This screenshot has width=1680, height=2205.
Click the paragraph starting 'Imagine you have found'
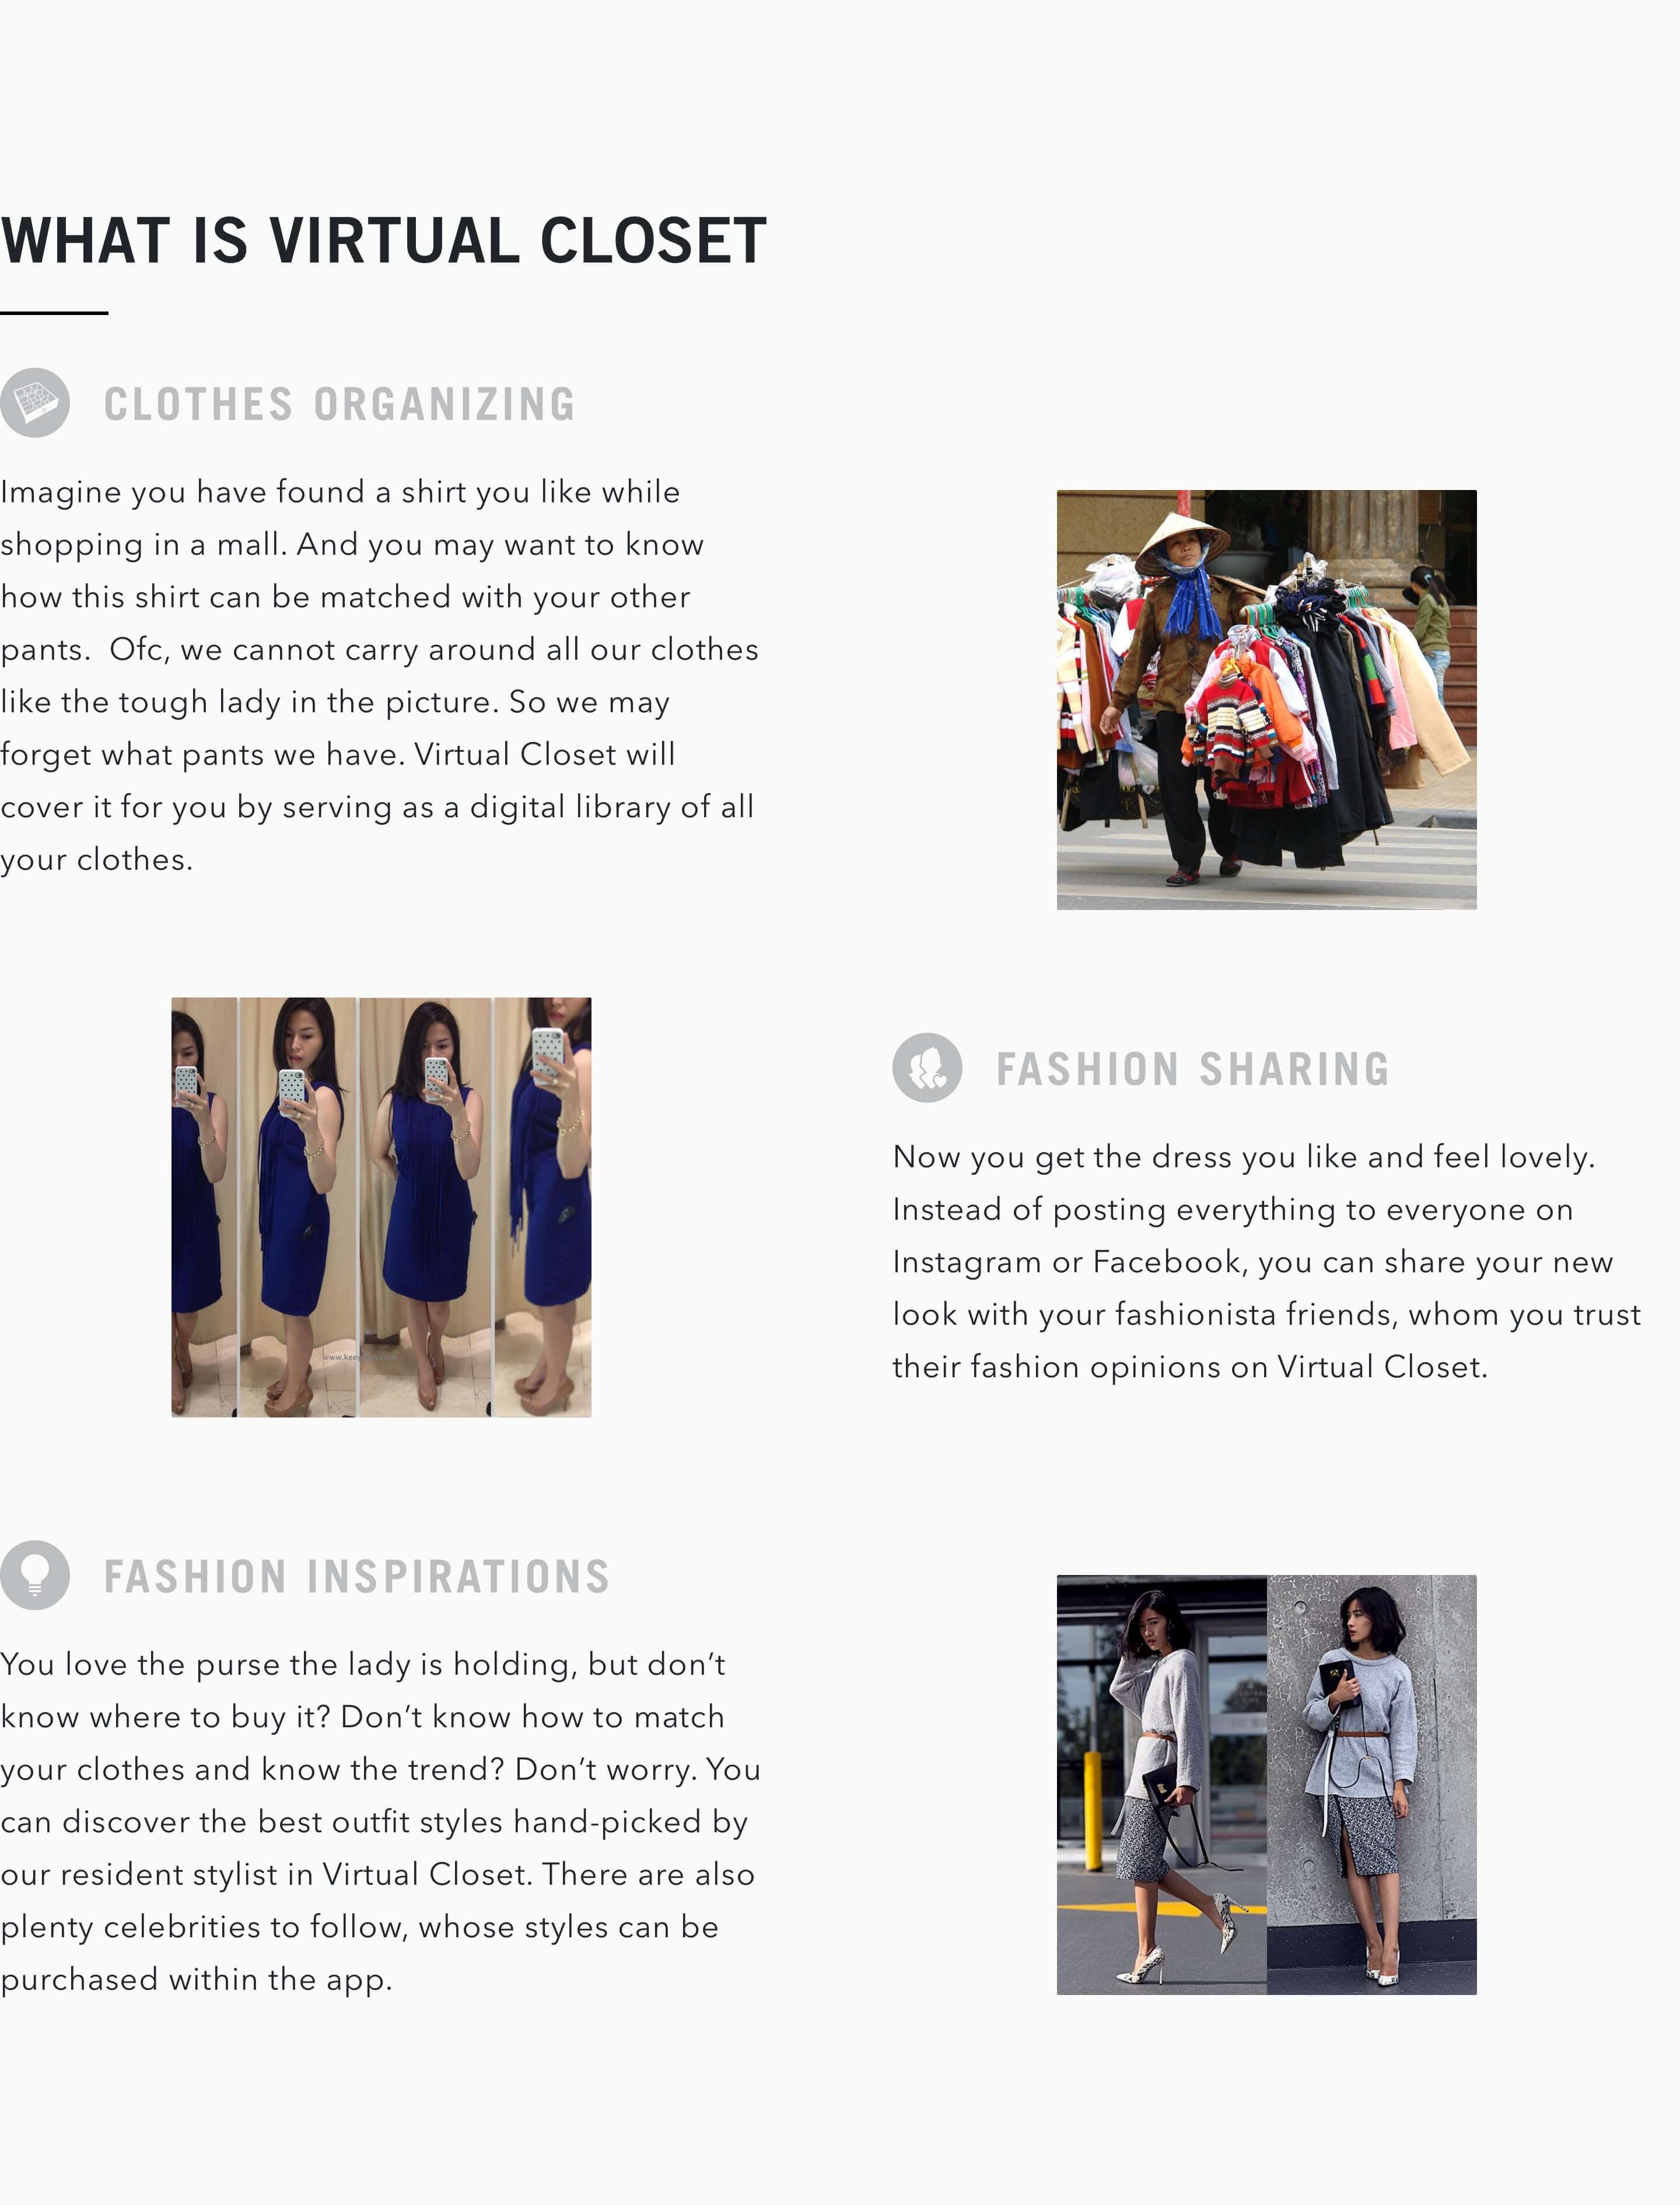tap(380, 675)
